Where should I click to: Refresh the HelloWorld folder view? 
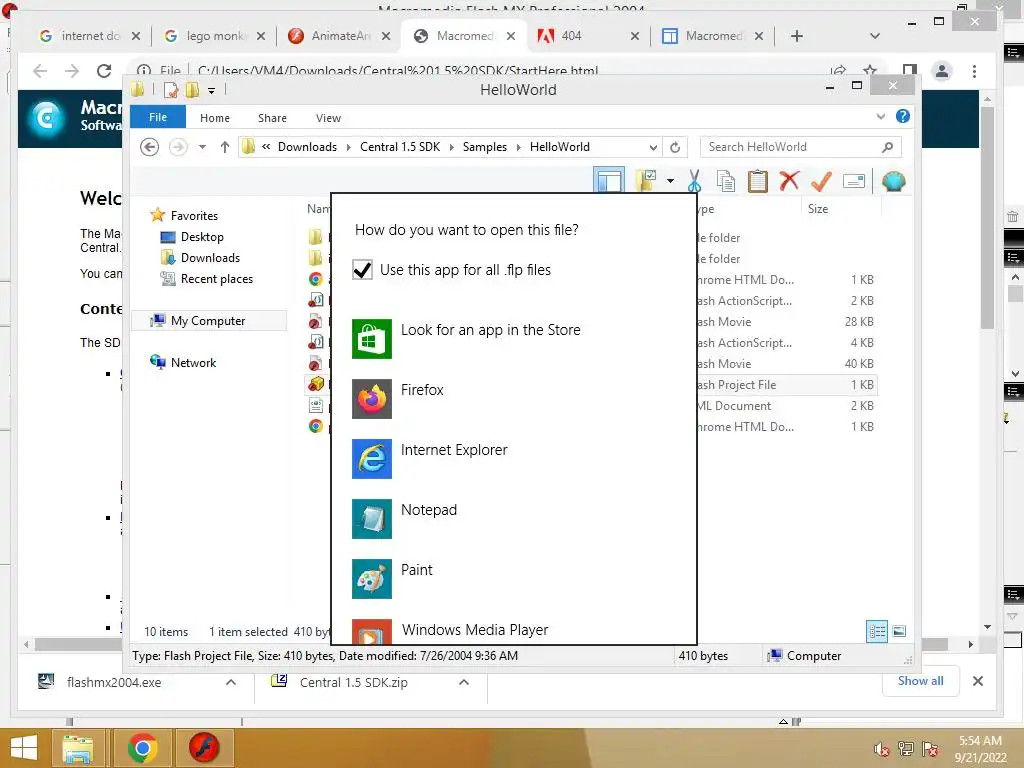(675, 147)
